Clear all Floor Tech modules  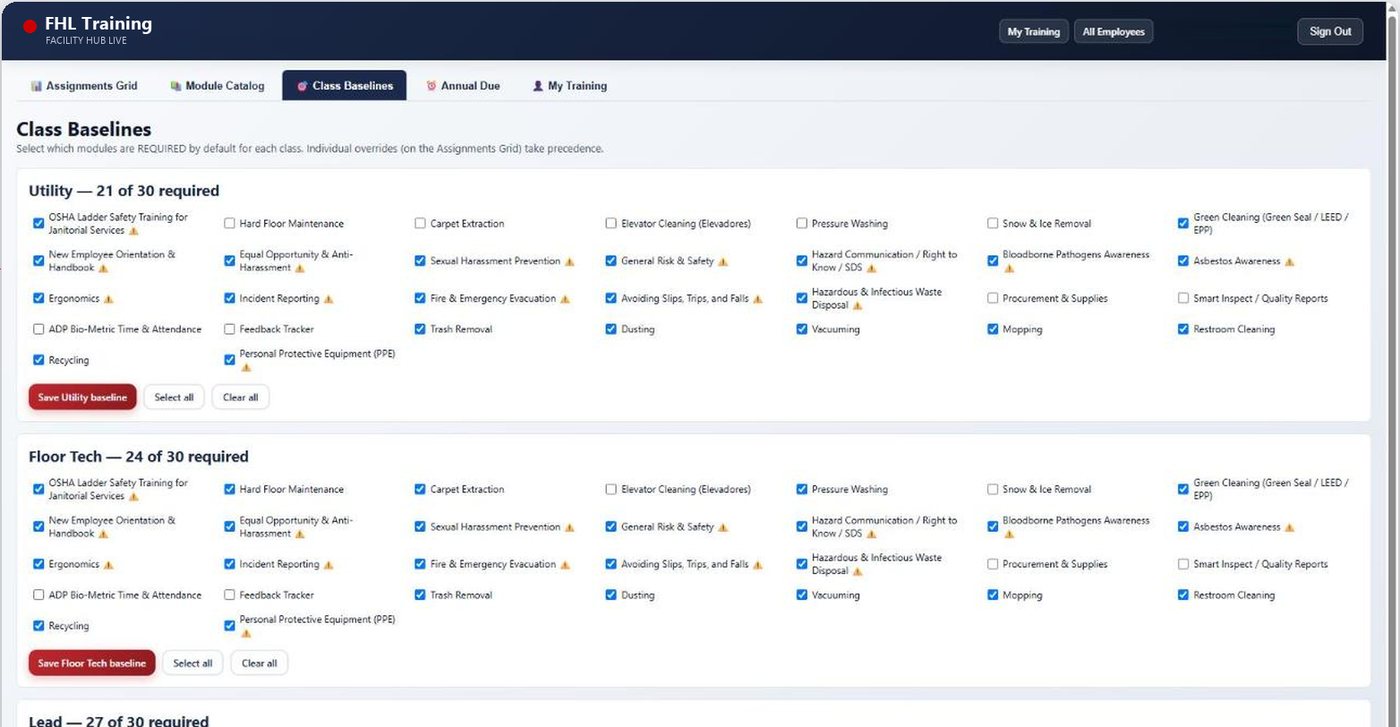click(259, 663)
